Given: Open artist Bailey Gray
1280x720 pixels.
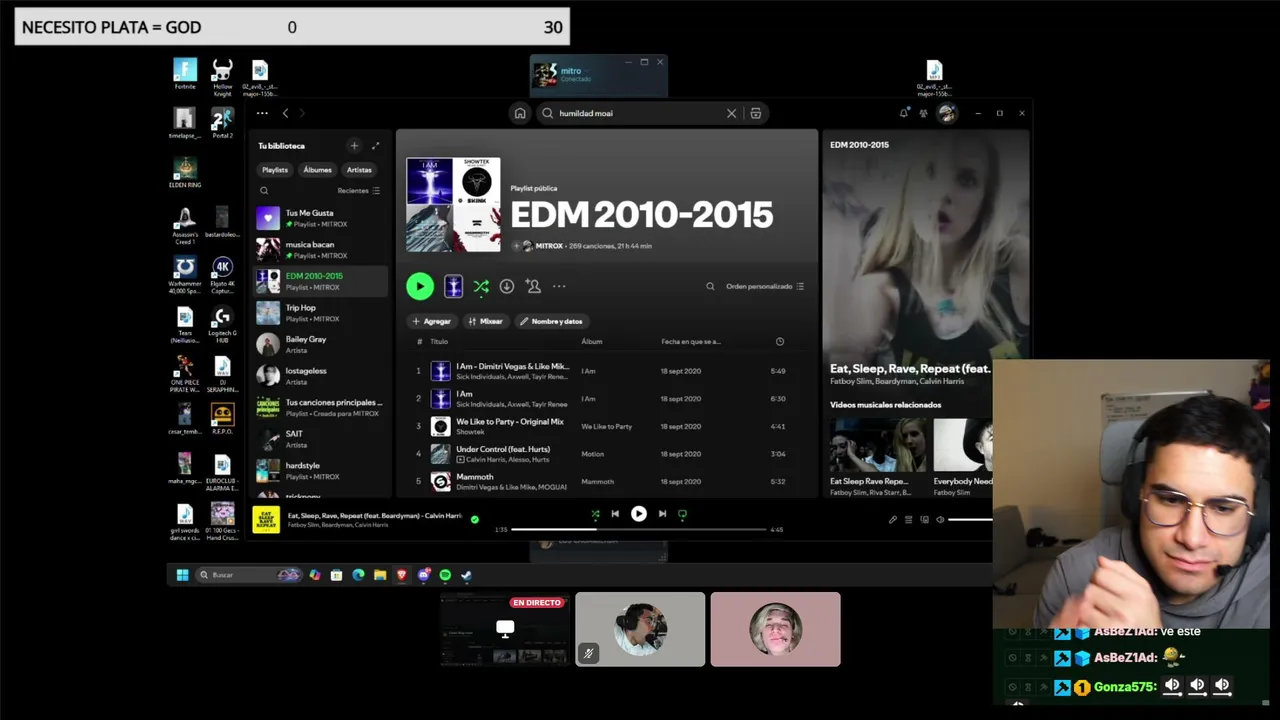Looking at the screenshot, I should [x=320, y=344].
